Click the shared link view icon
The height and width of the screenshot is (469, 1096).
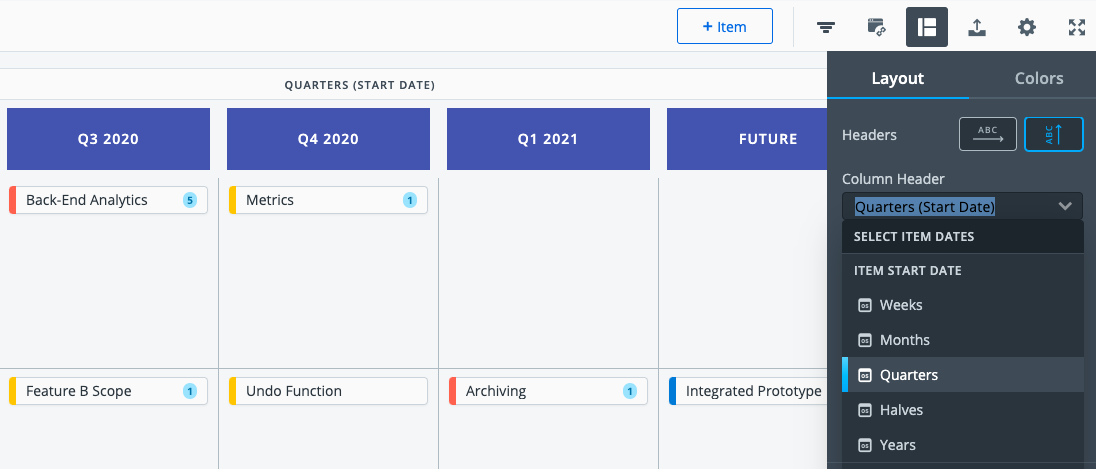click(x=877, y=27)
